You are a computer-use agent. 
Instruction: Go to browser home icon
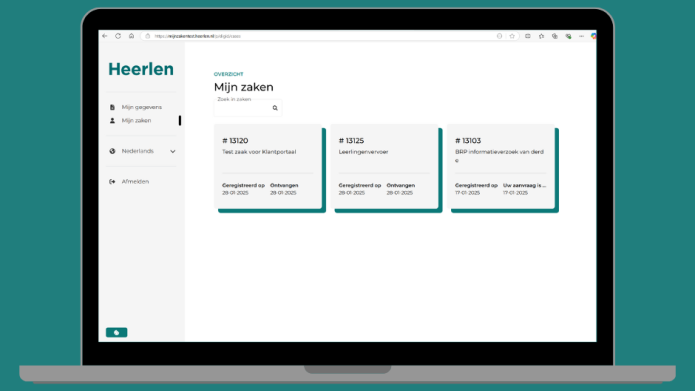click(x=132, y=36)
